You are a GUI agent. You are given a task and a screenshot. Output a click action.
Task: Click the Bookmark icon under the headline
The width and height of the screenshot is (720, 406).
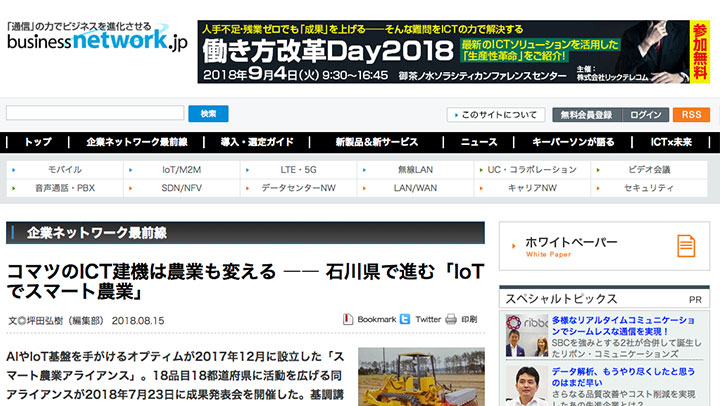(x=348, y=319)
